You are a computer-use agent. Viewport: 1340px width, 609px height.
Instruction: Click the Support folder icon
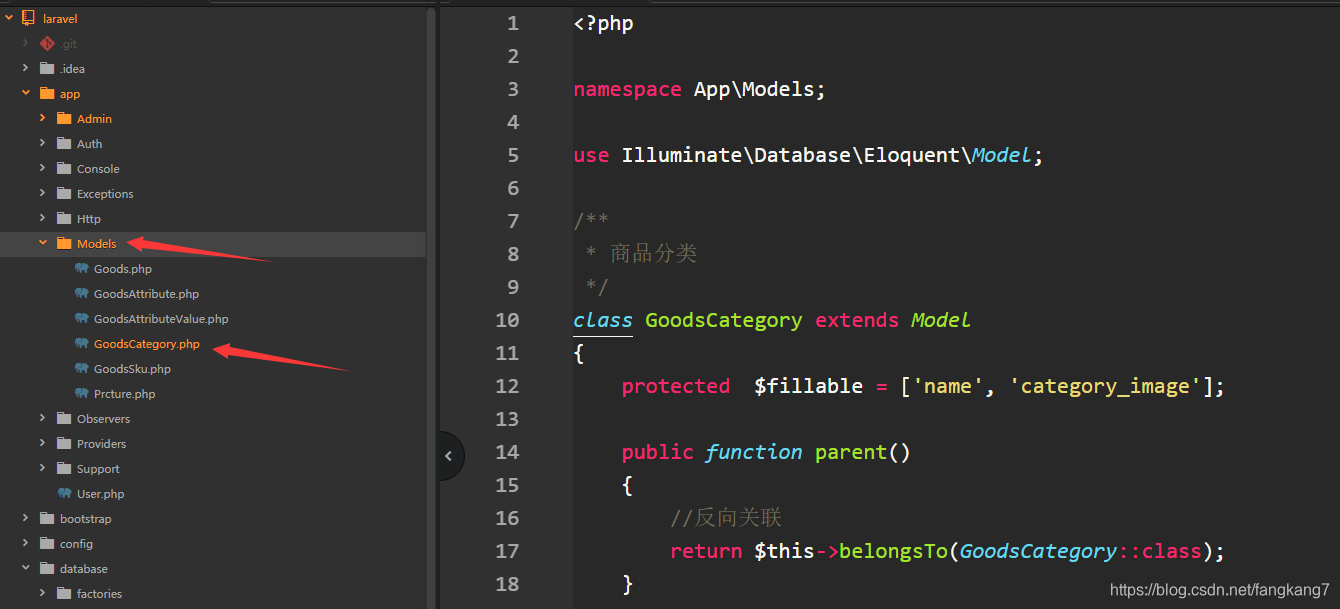click(x=64, y=469)
